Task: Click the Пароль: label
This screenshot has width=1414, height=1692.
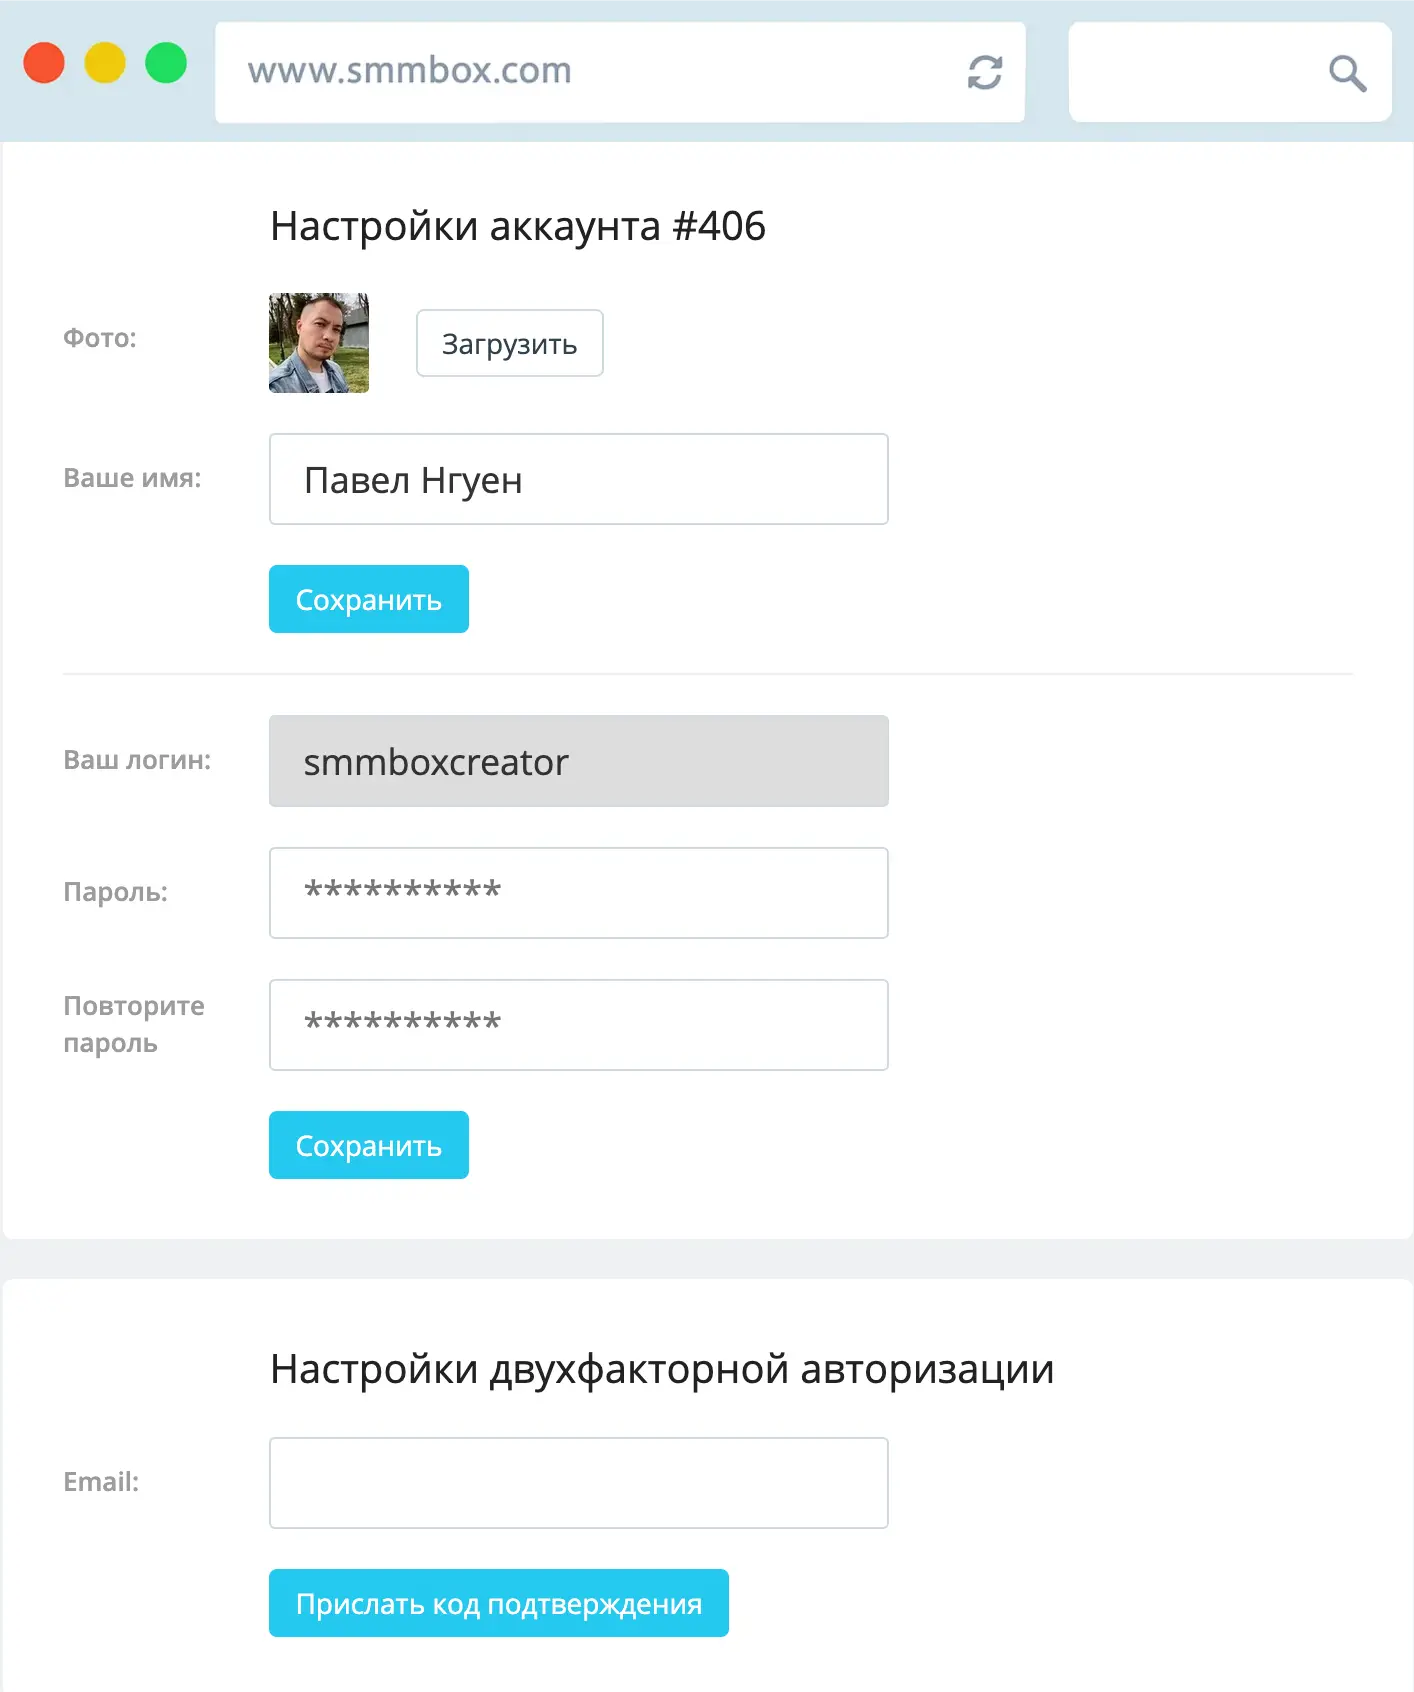Action: pos(115,892)
